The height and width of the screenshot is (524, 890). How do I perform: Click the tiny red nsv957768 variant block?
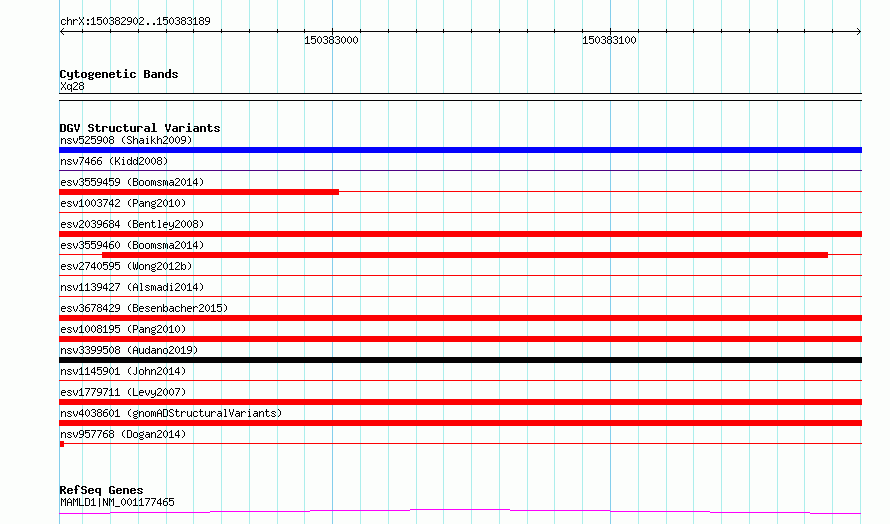click(62, 444)
